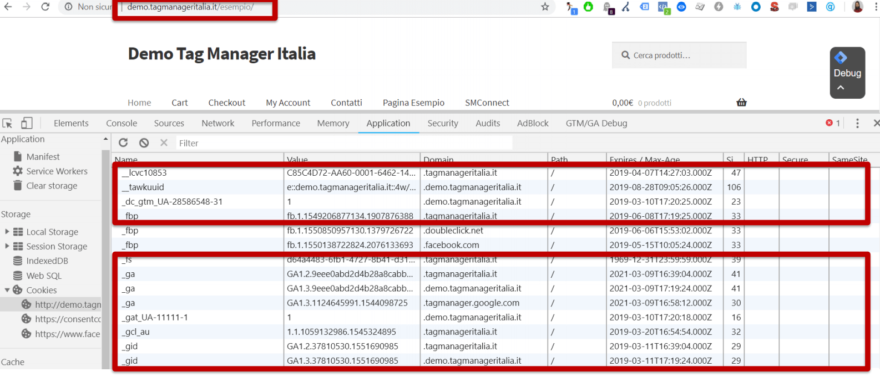Click the Cerca prodotti search field
The width and height of the screenshot is (880, 392).
point(679,55)
